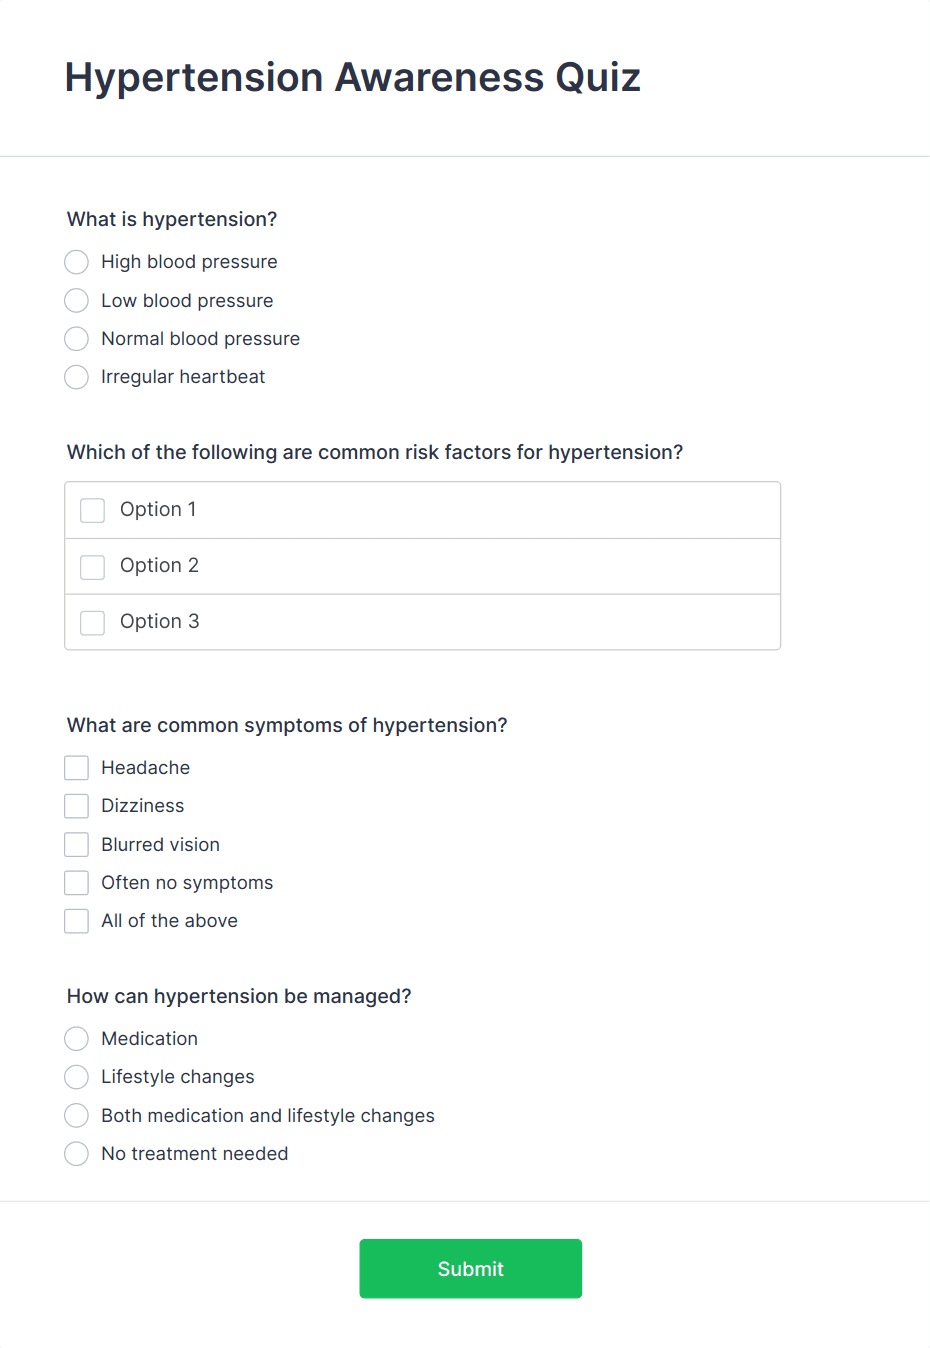Mark Blurred vision checkbox
Screen dimensions: 930x1348
77,845
